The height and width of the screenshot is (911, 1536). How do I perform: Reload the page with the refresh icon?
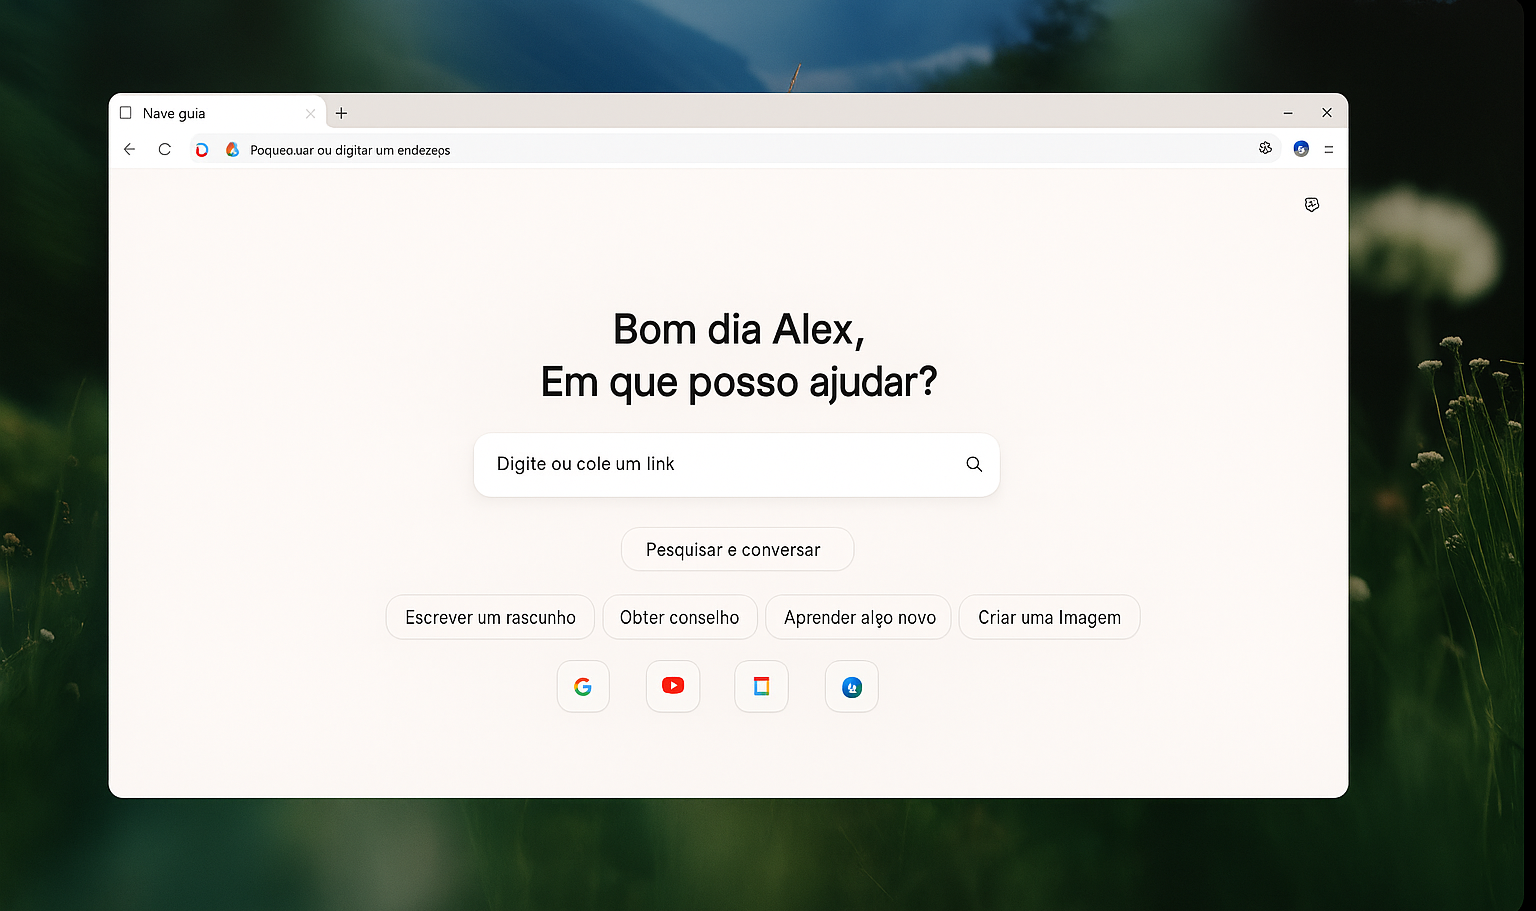(165, 149)
